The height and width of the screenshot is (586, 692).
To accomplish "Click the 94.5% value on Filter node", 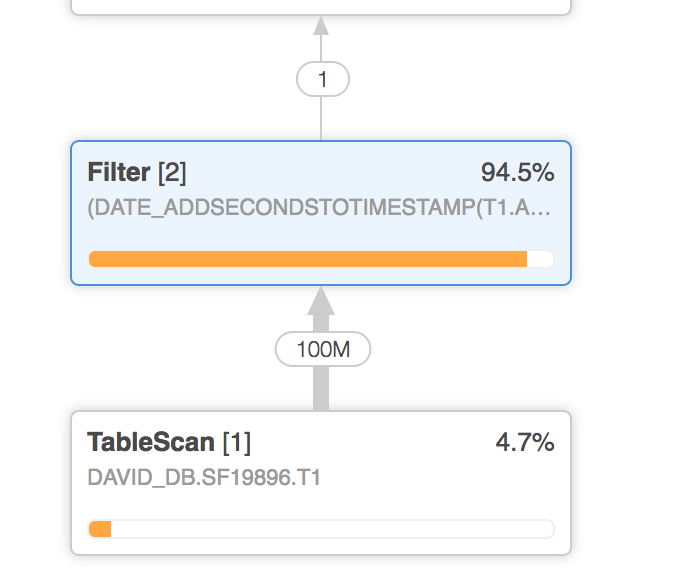I will tap(517, 173).
